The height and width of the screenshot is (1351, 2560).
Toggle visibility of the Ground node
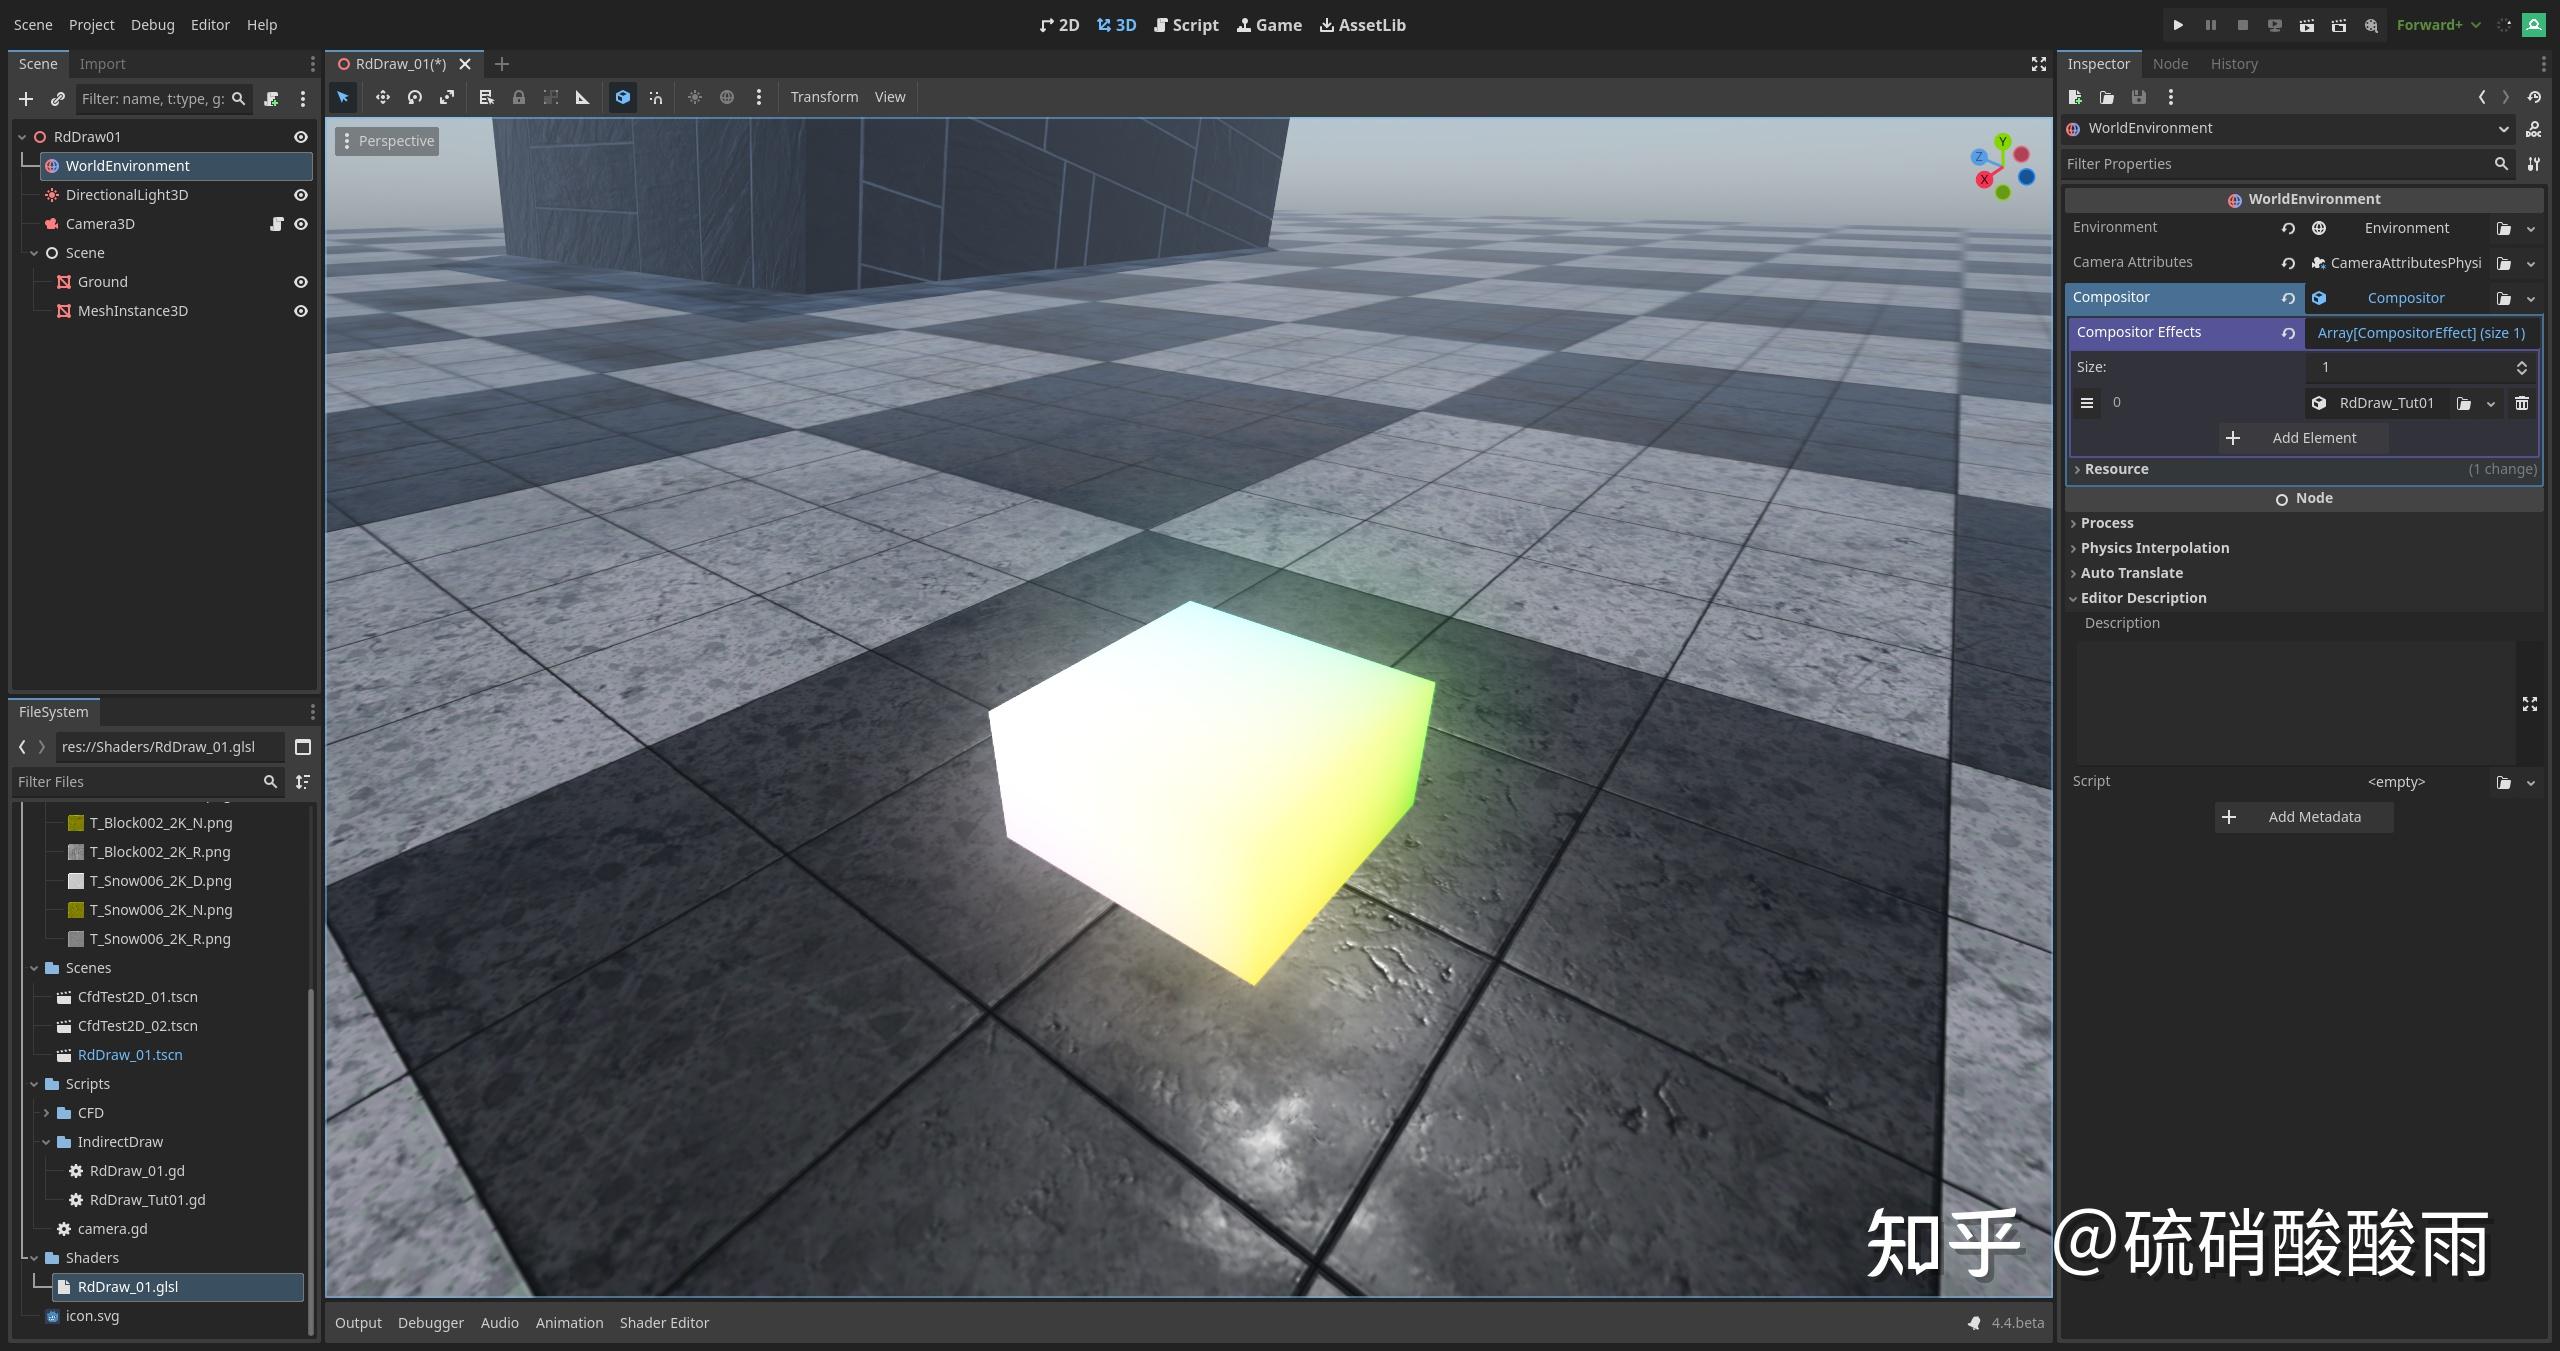click(x=300, y=281)
